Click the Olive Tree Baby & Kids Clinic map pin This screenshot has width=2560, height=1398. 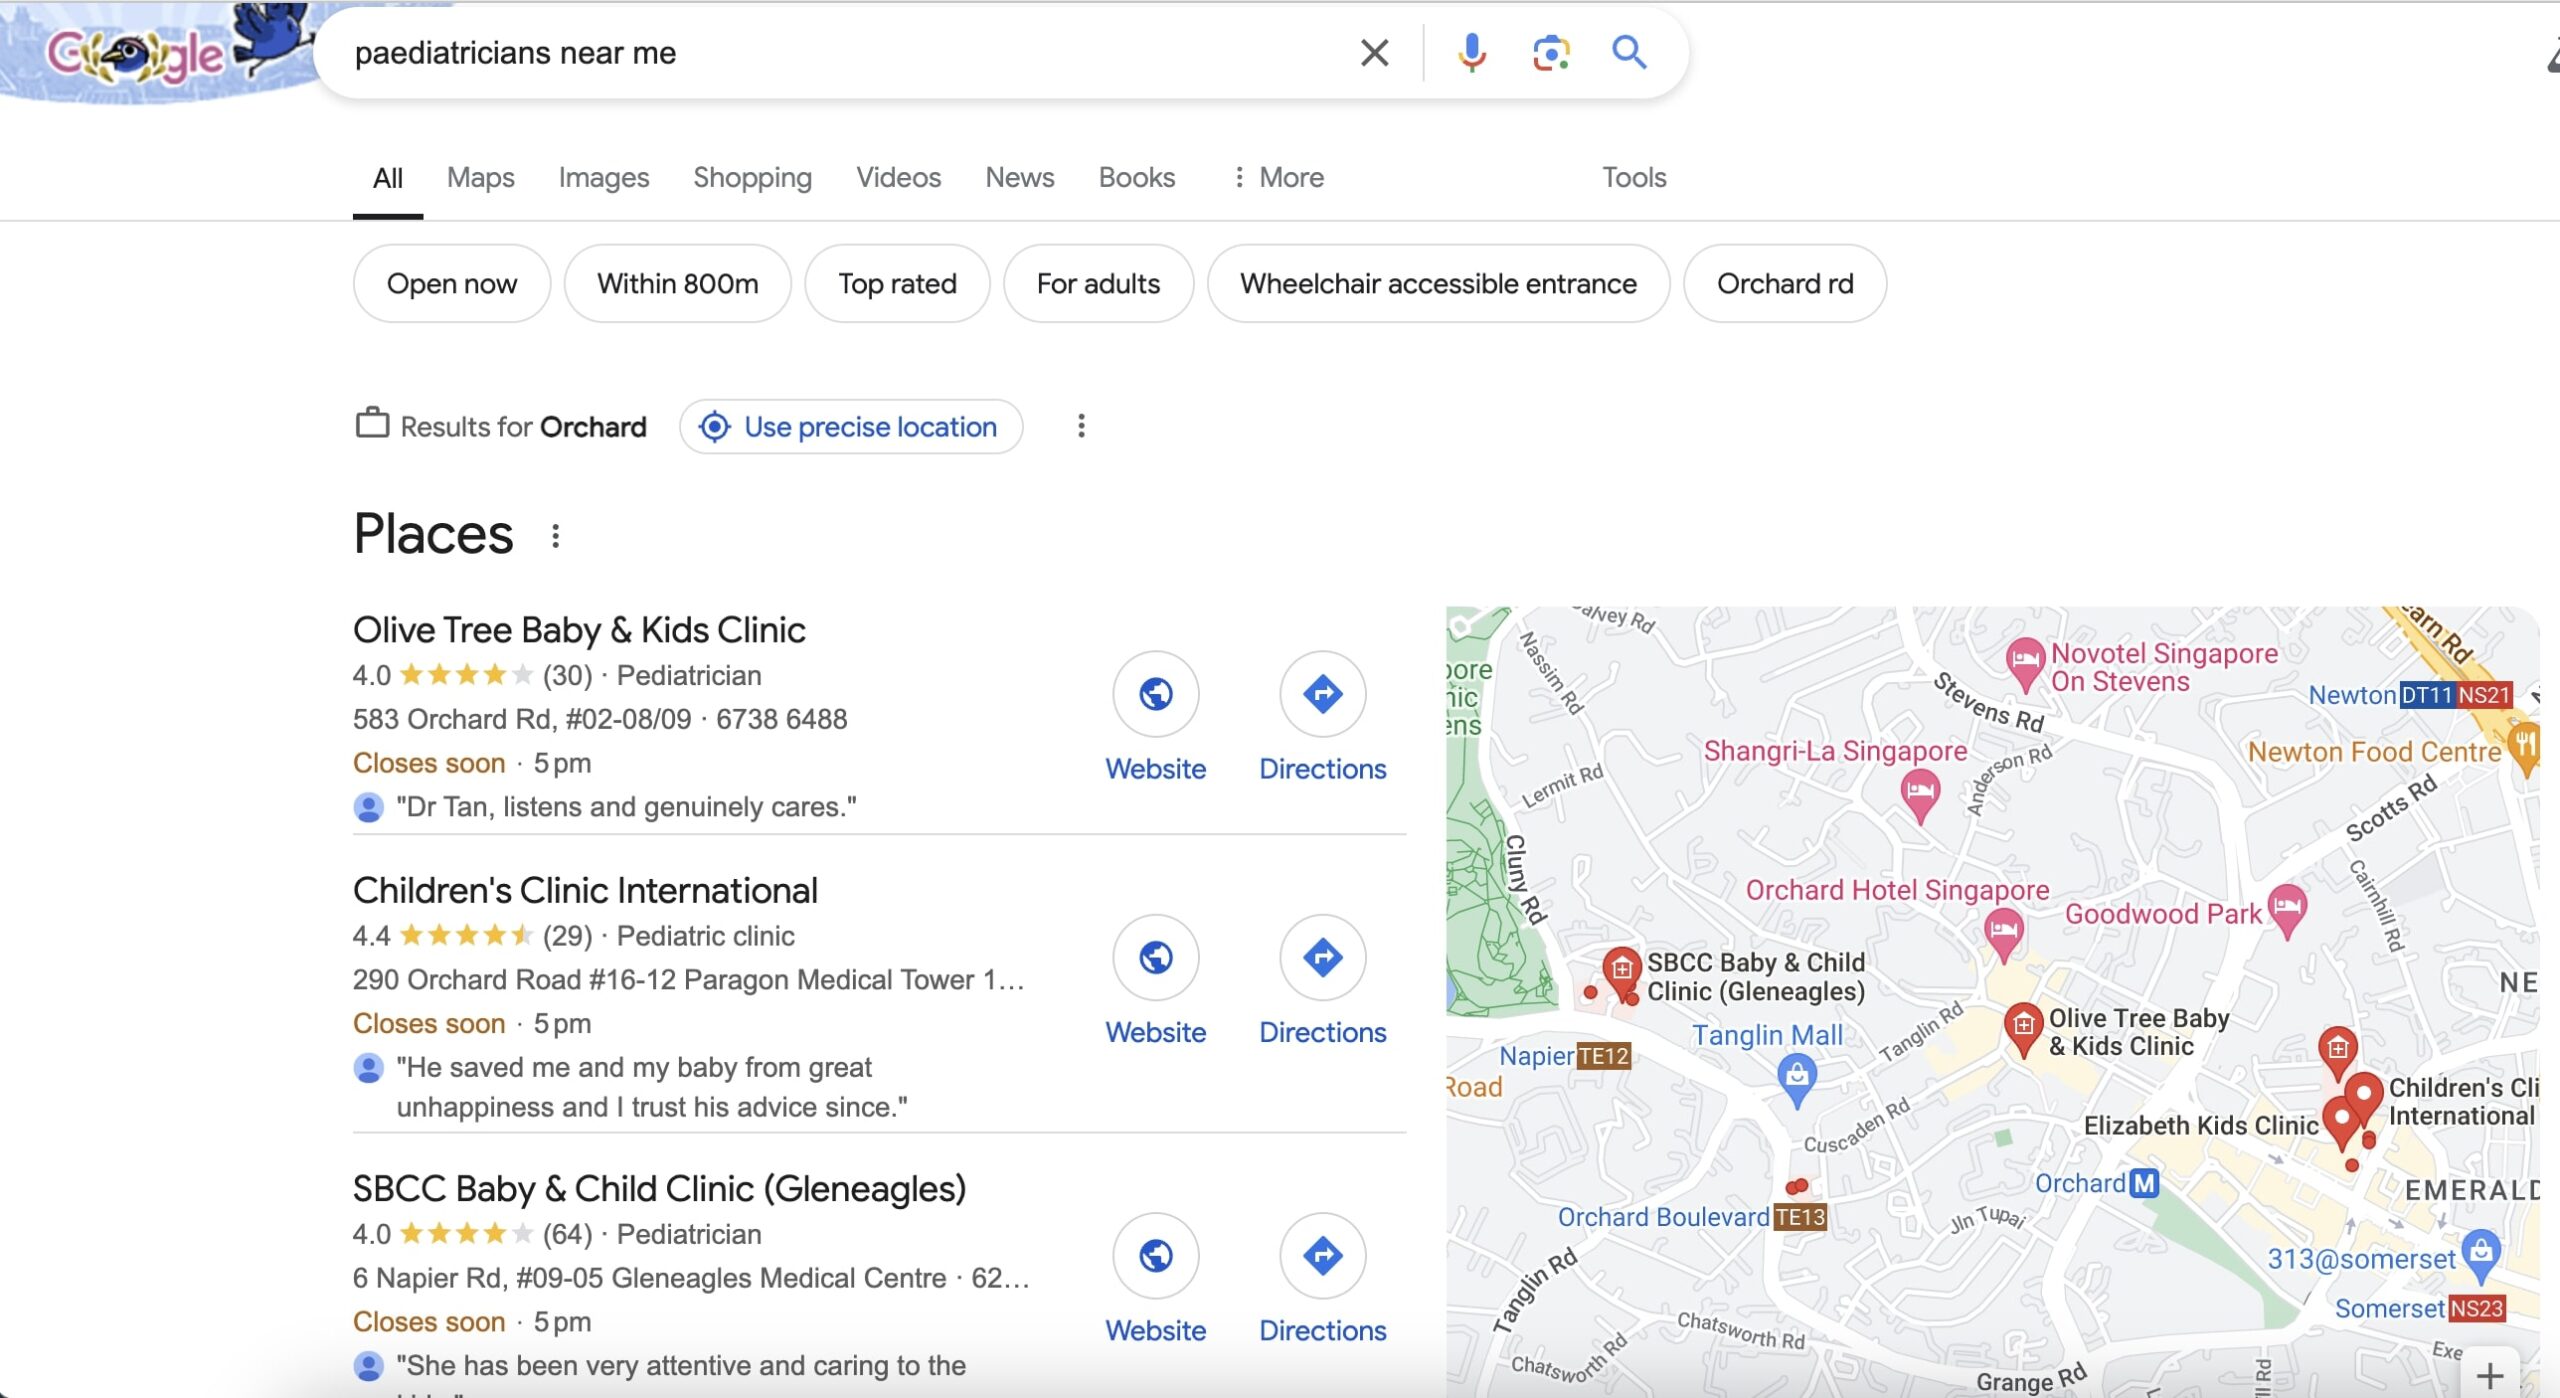[2023, 1029]
